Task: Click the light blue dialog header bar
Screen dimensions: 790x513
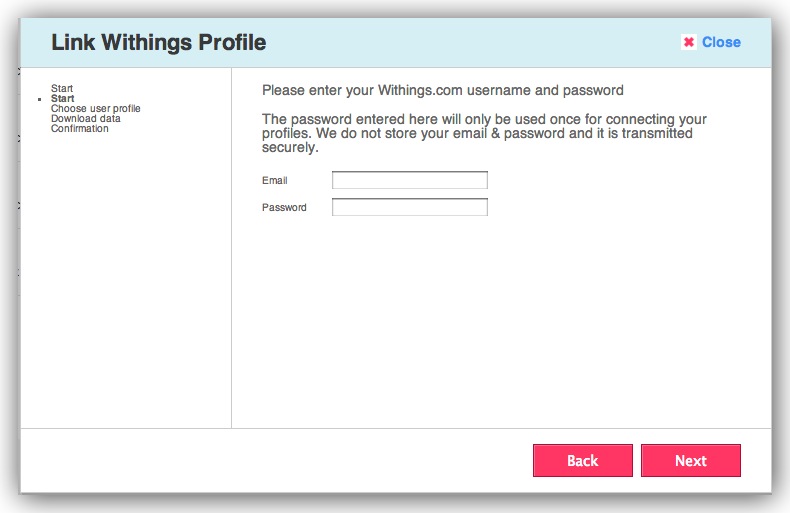Action: [450, 42]
